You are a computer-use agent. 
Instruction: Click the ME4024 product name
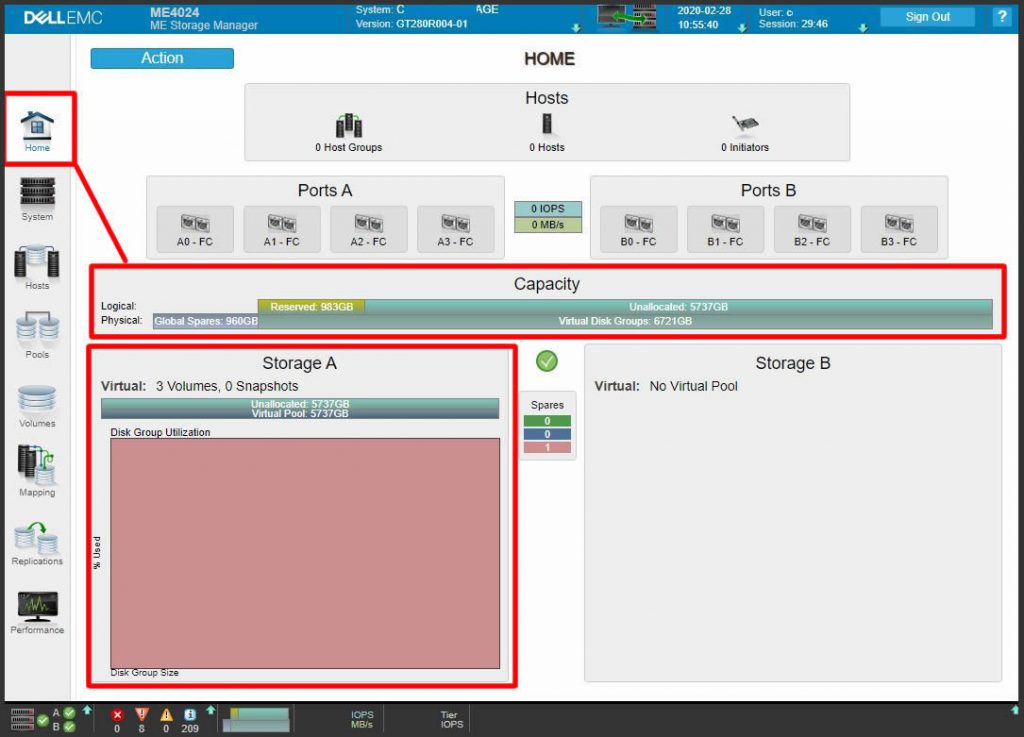click(174, 12)
